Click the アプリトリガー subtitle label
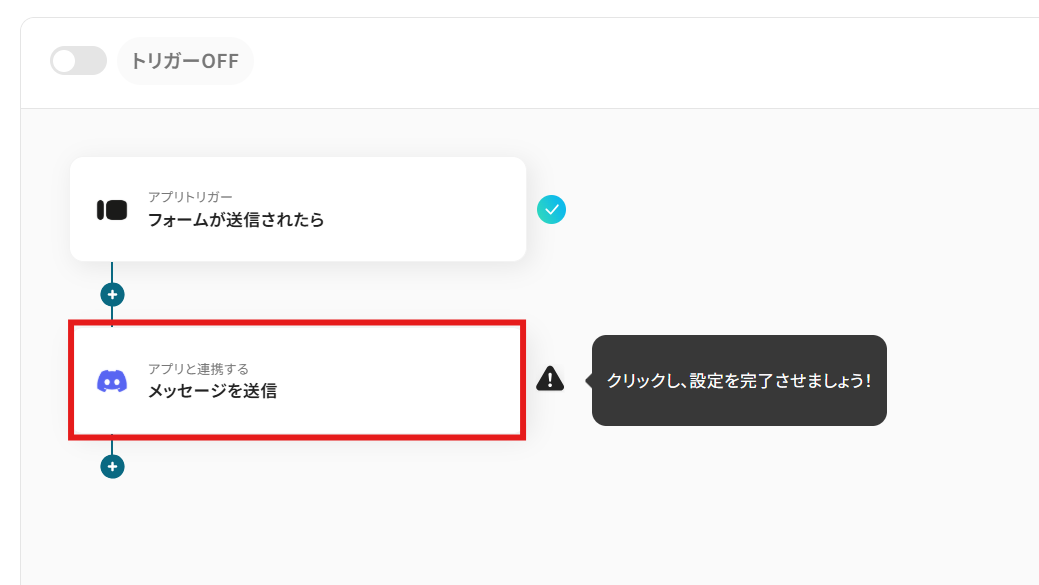 190,197
